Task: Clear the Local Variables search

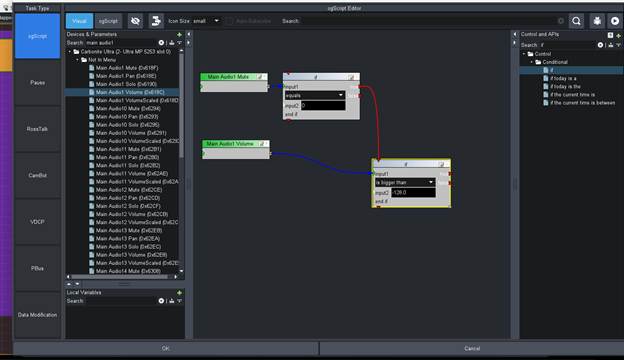Action: [161, 301]
